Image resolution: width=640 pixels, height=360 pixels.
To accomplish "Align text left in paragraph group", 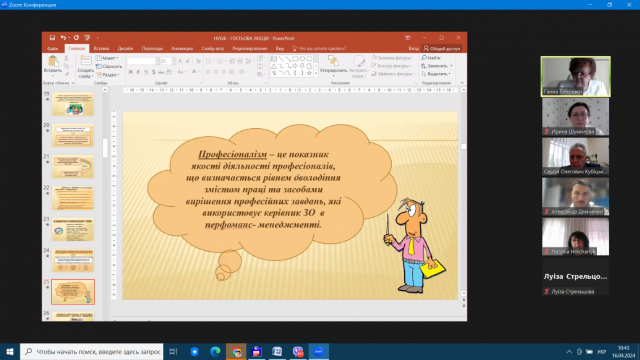I will [x=208, y=72].
